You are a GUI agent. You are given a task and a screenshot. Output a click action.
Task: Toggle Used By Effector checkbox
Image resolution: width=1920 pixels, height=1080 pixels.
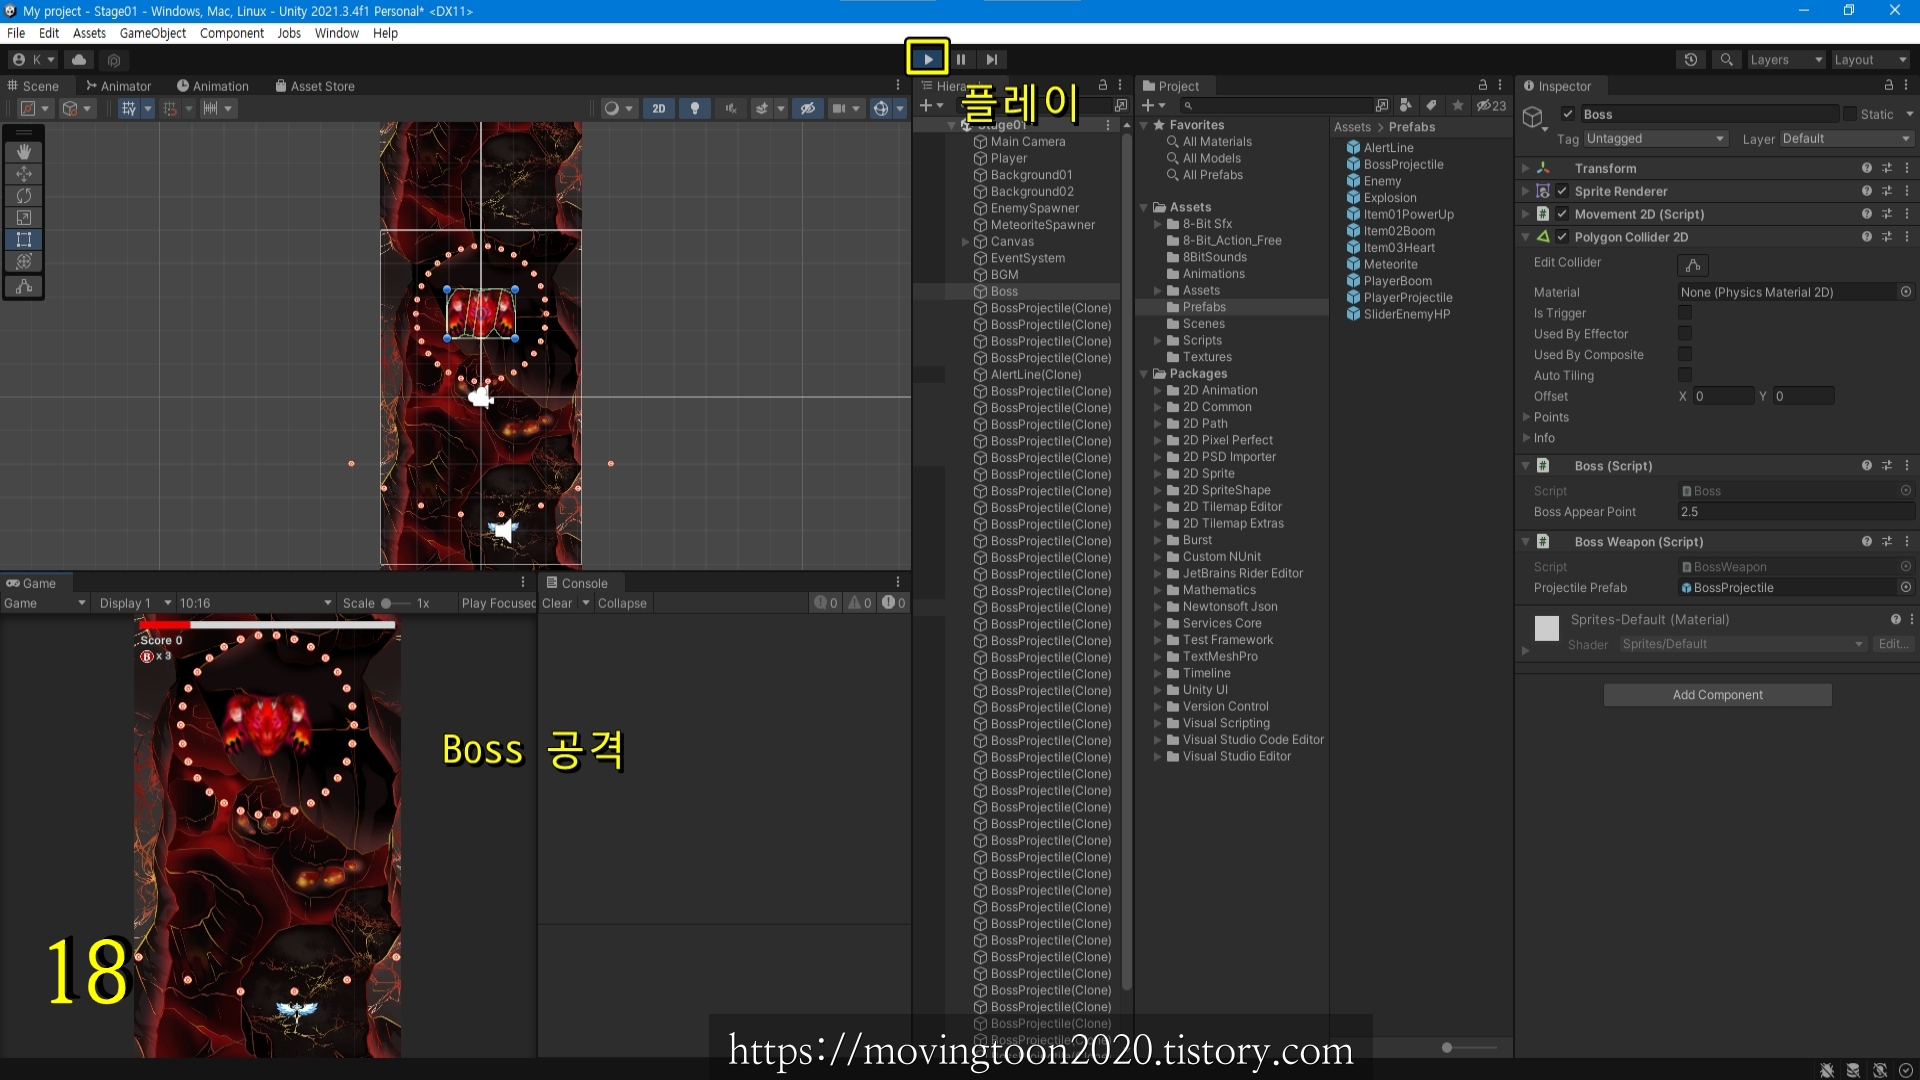[1685, 334]
